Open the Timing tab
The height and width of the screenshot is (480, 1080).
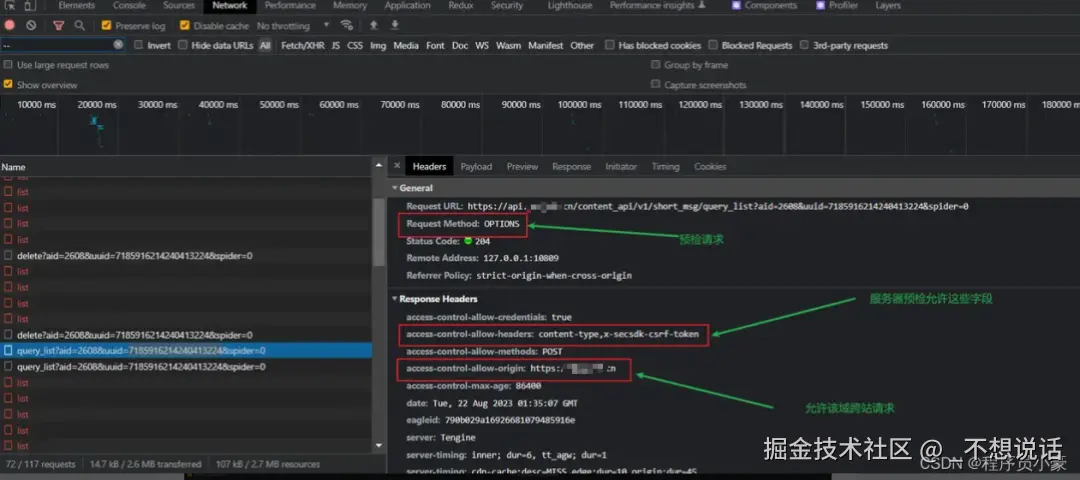click(665, 167)
